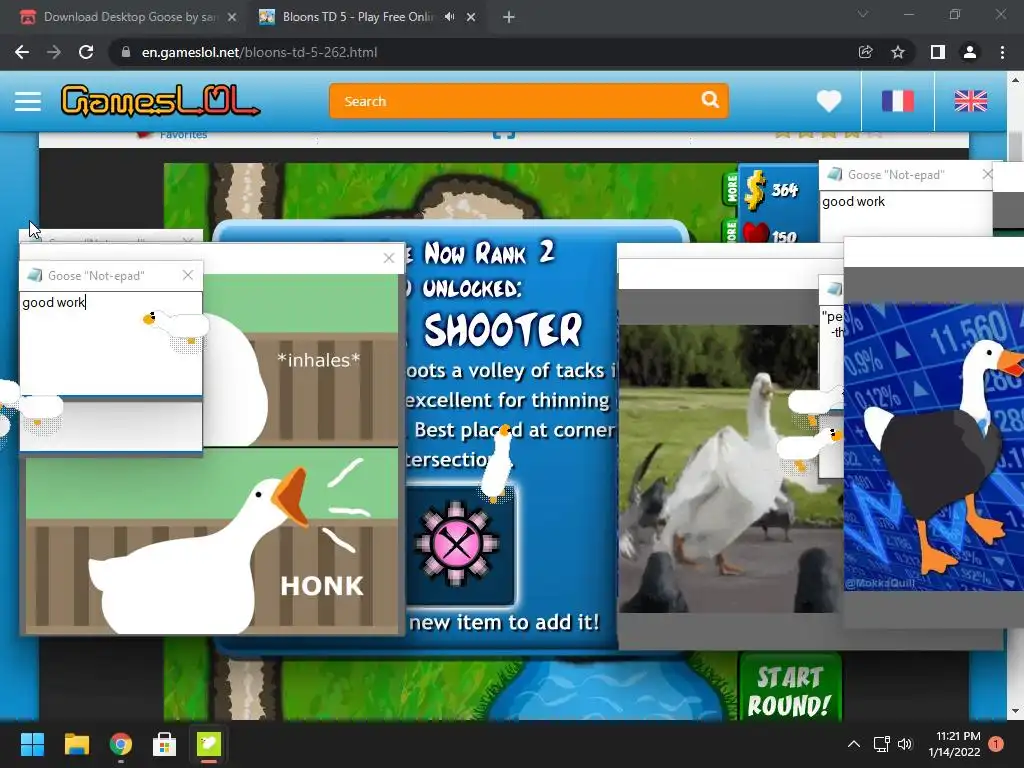
Task: Open File Explorer from the taskbar
Action: point(76,744)
